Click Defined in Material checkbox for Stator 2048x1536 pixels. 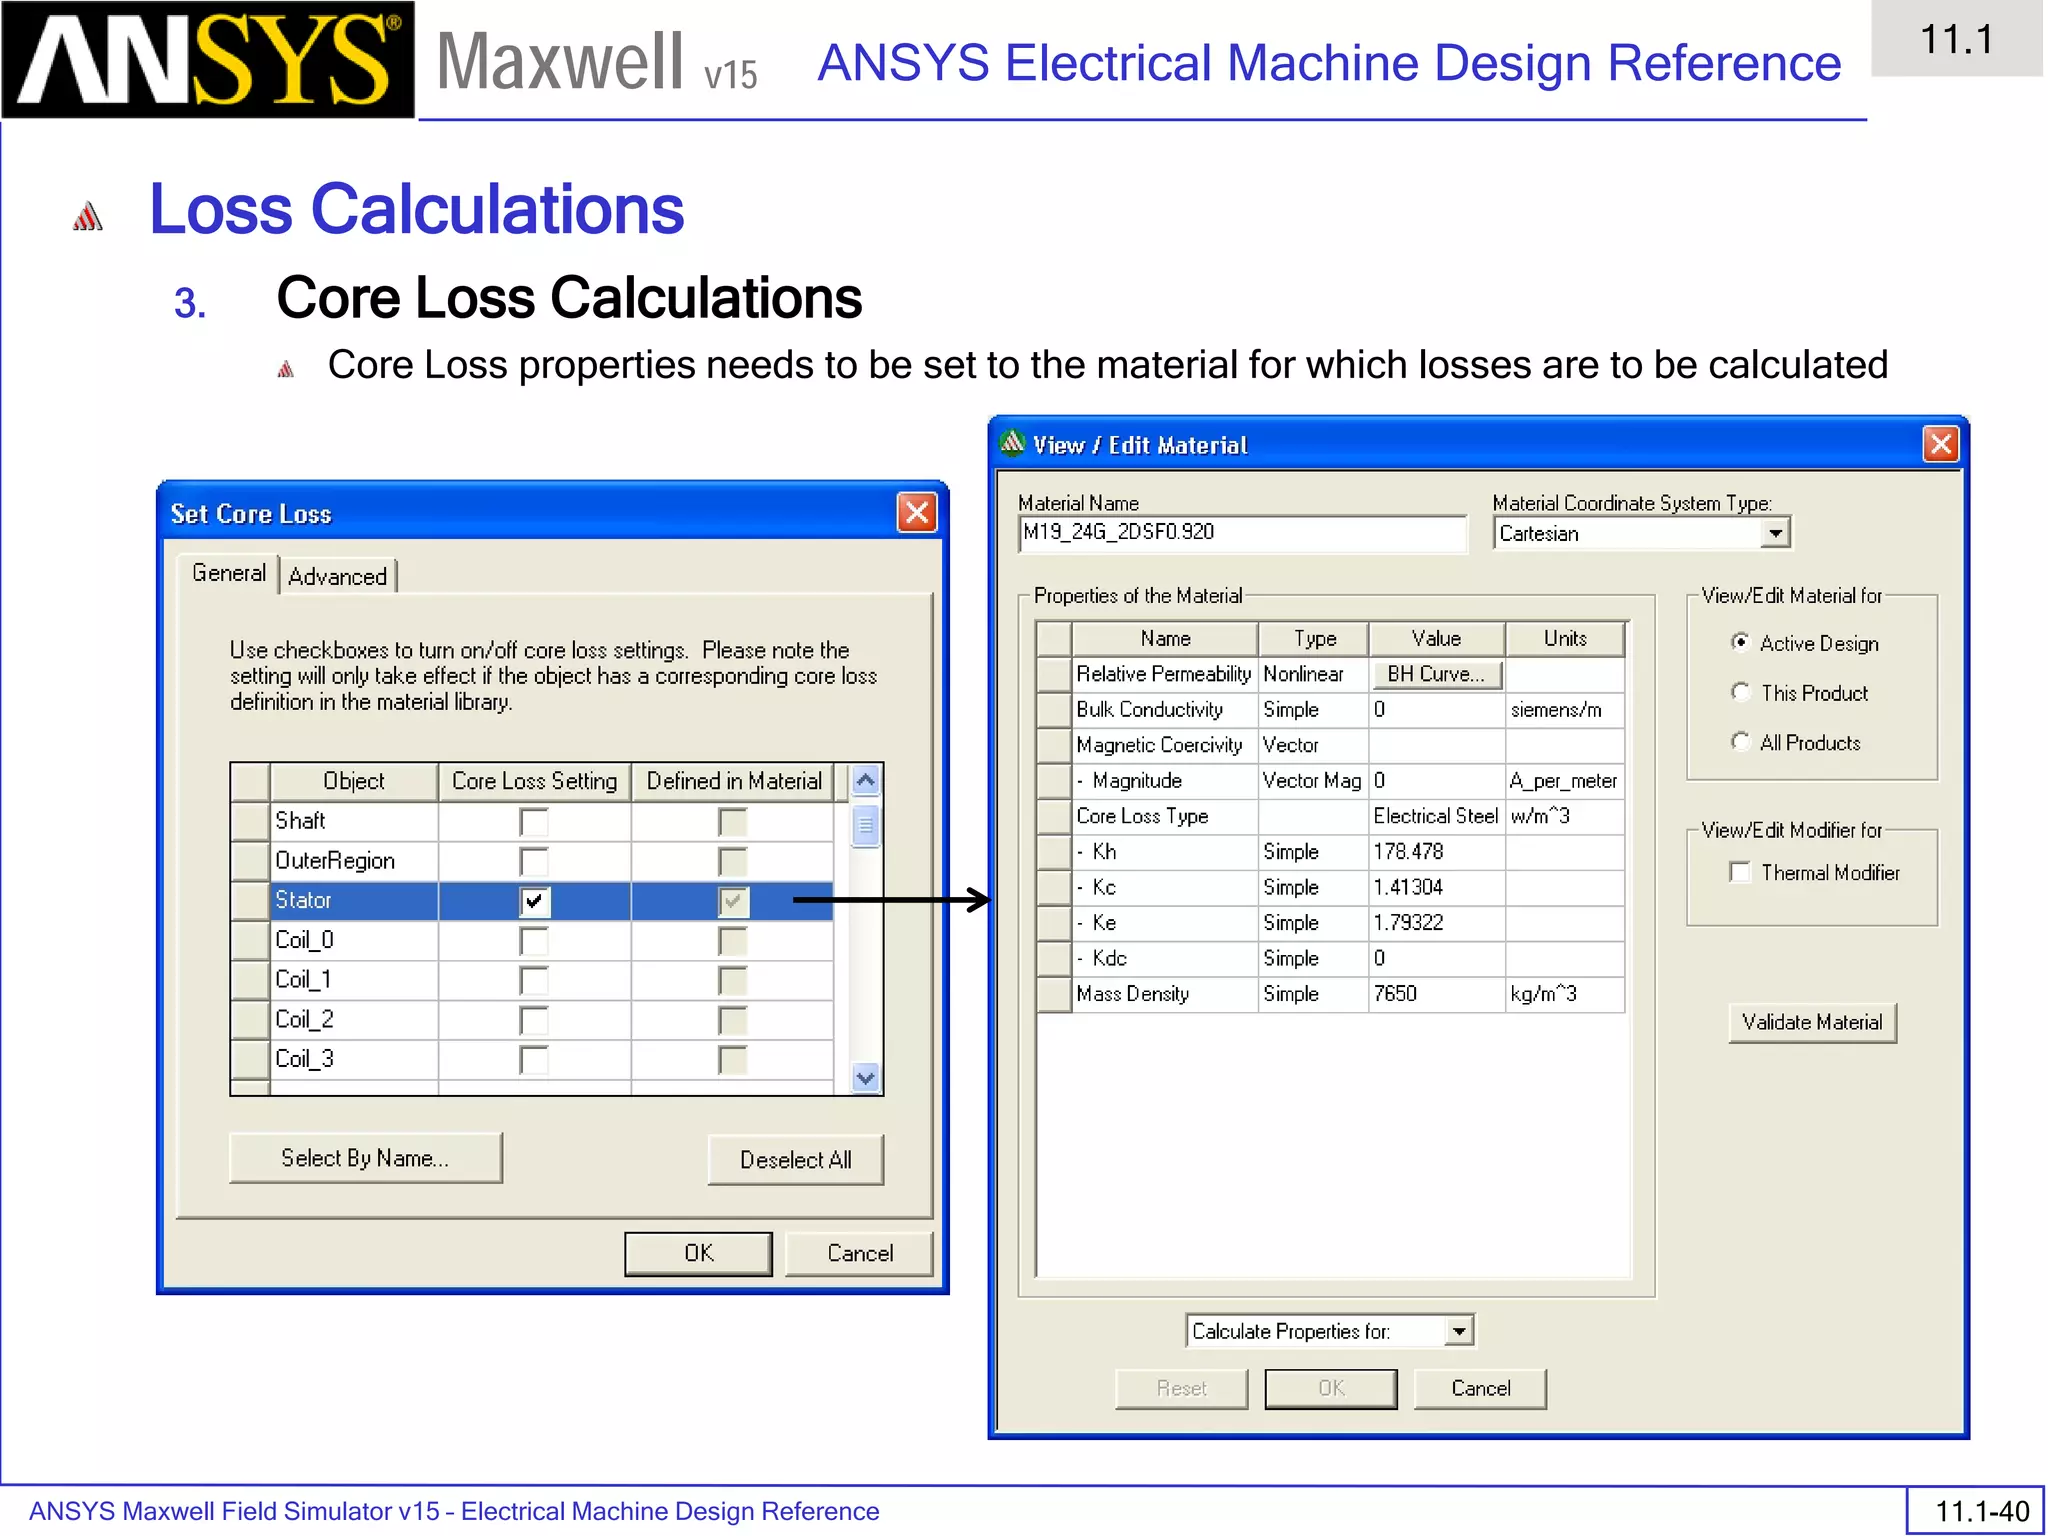point(733,901)
